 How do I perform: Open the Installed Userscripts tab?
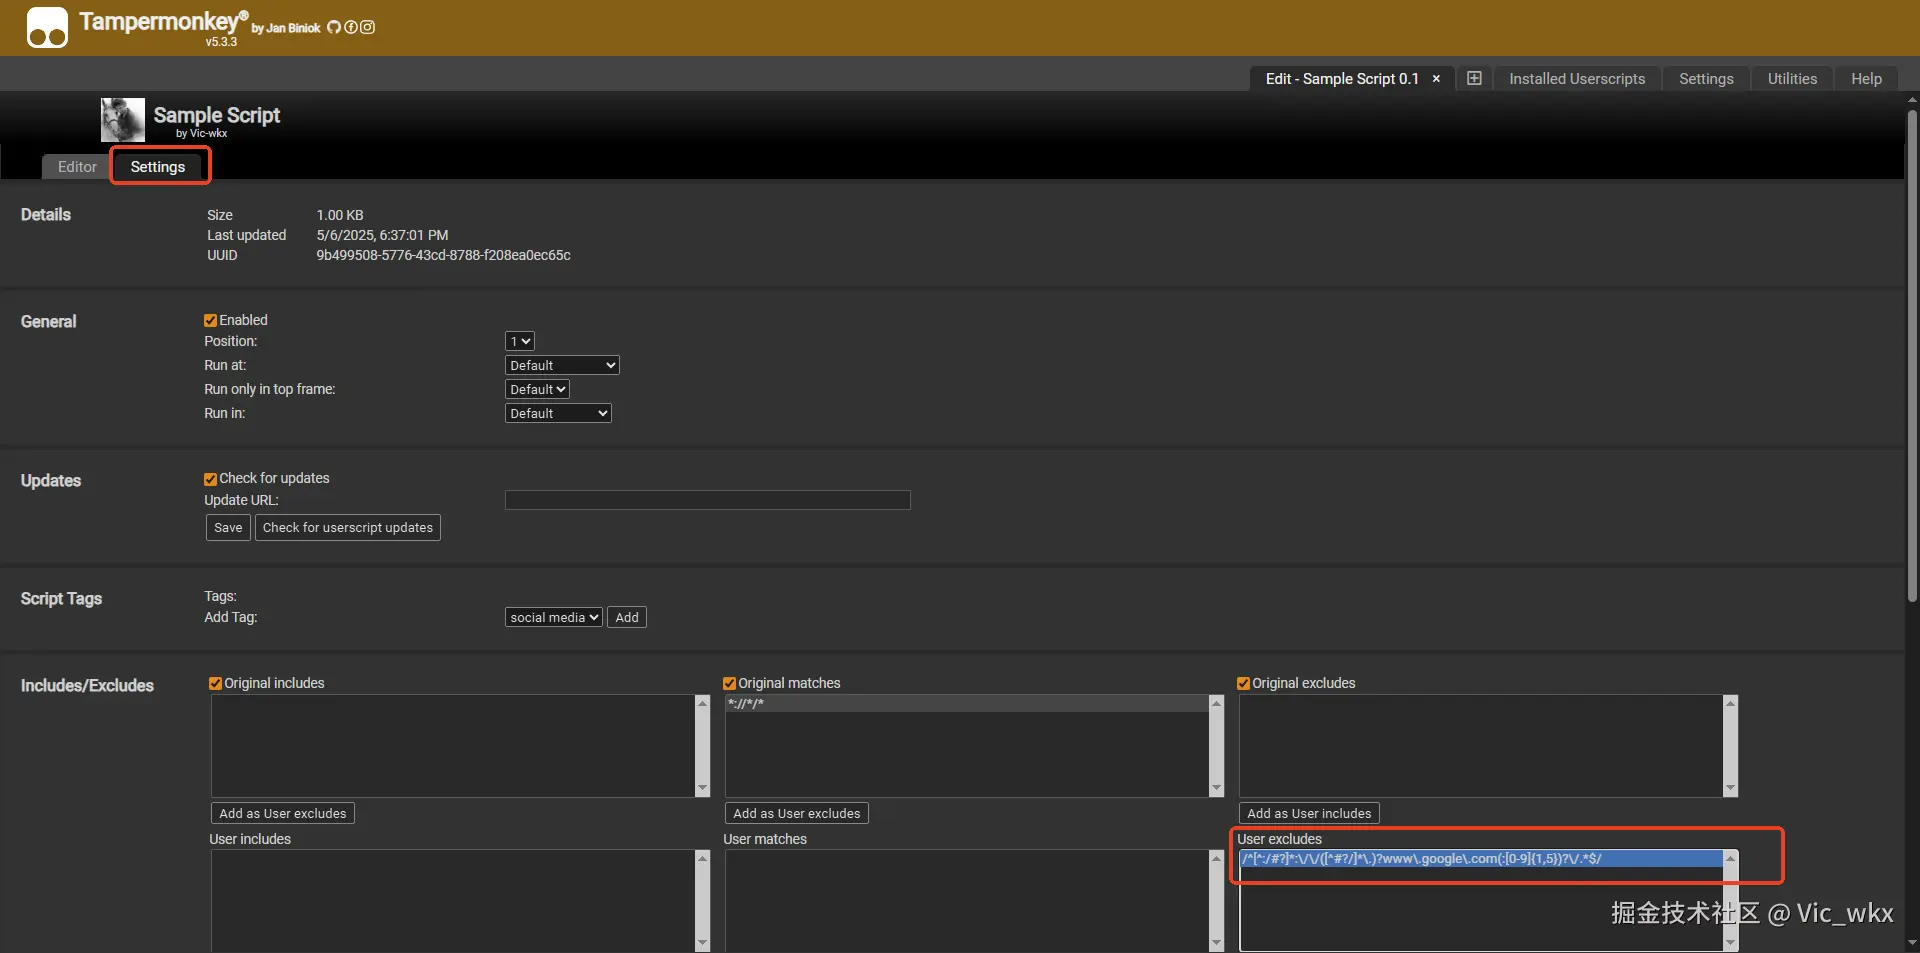(x=1577, y=78)
